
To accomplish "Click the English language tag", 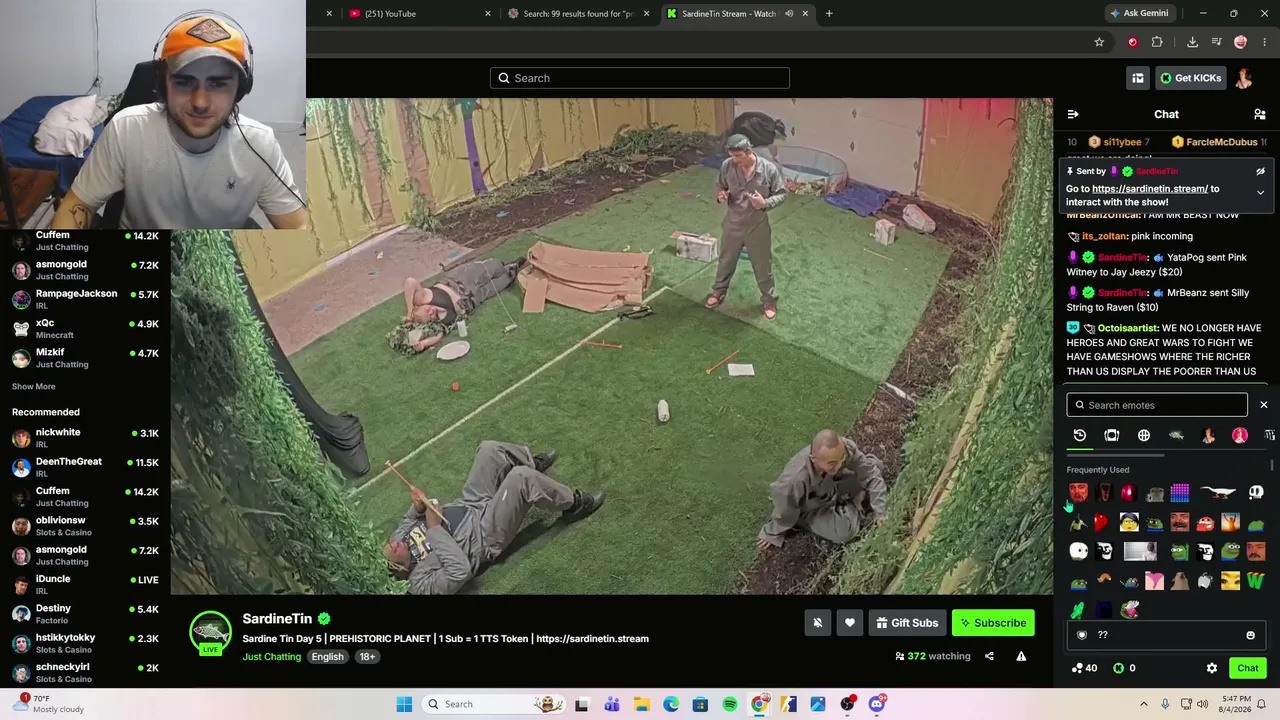I will point(327,657).
